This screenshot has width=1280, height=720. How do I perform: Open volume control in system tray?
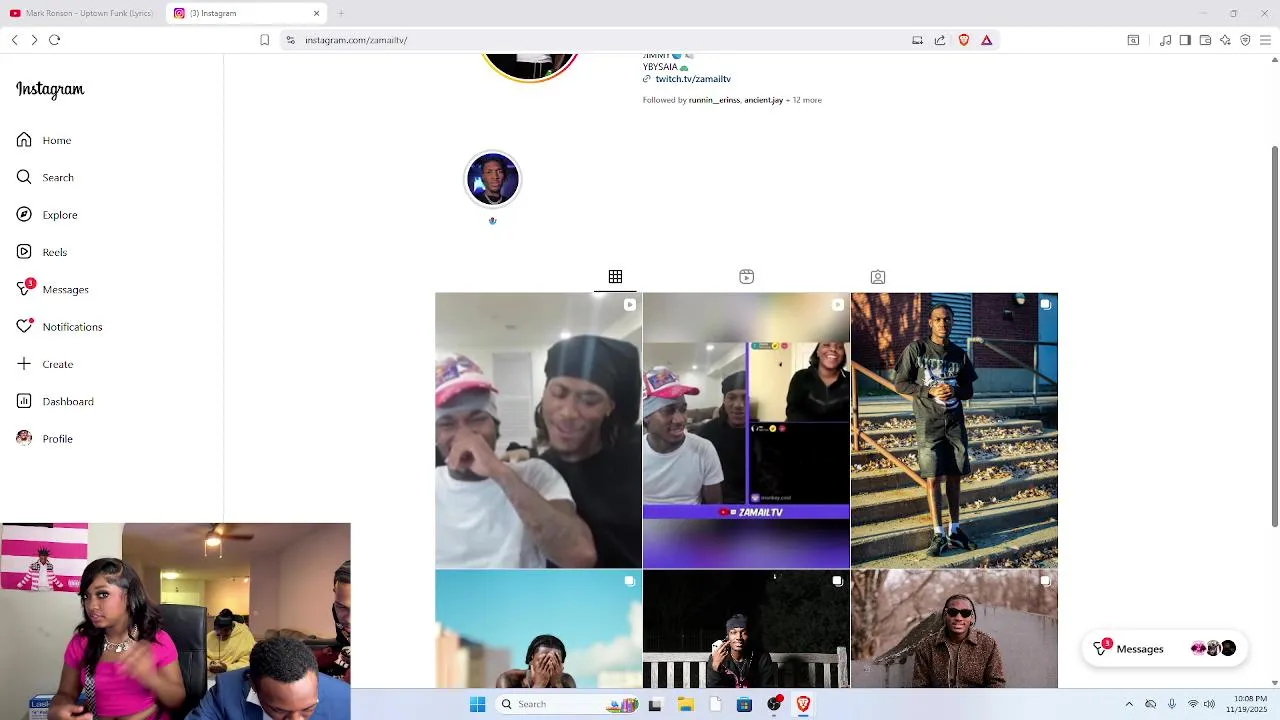[x=1209, y=704]
